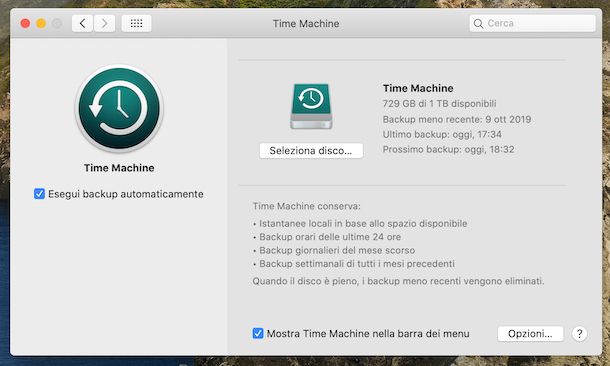The height and width of the screenshot is (366, 610).
Task: Open the Seleziona disco... dialog
Action: 311,151
